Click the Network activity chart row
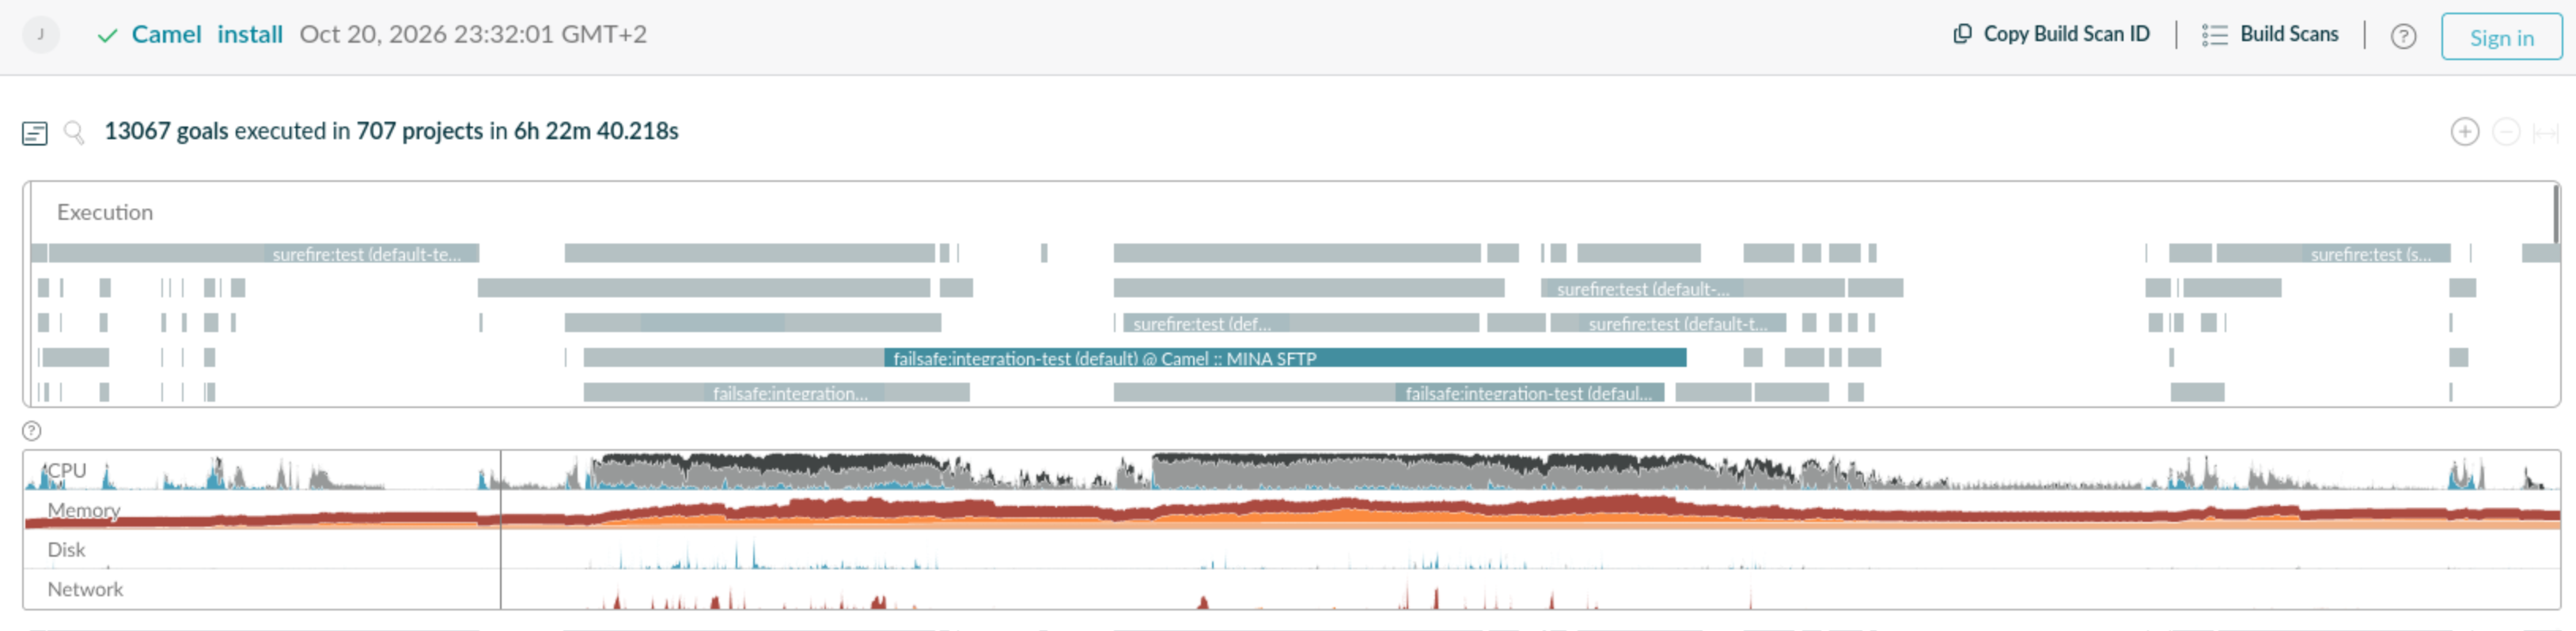 coord(1291,589)
